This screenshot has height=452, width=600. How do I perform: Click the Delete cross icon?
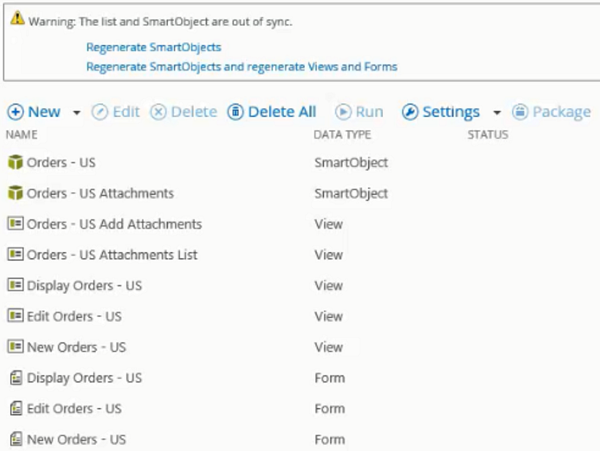158,112
